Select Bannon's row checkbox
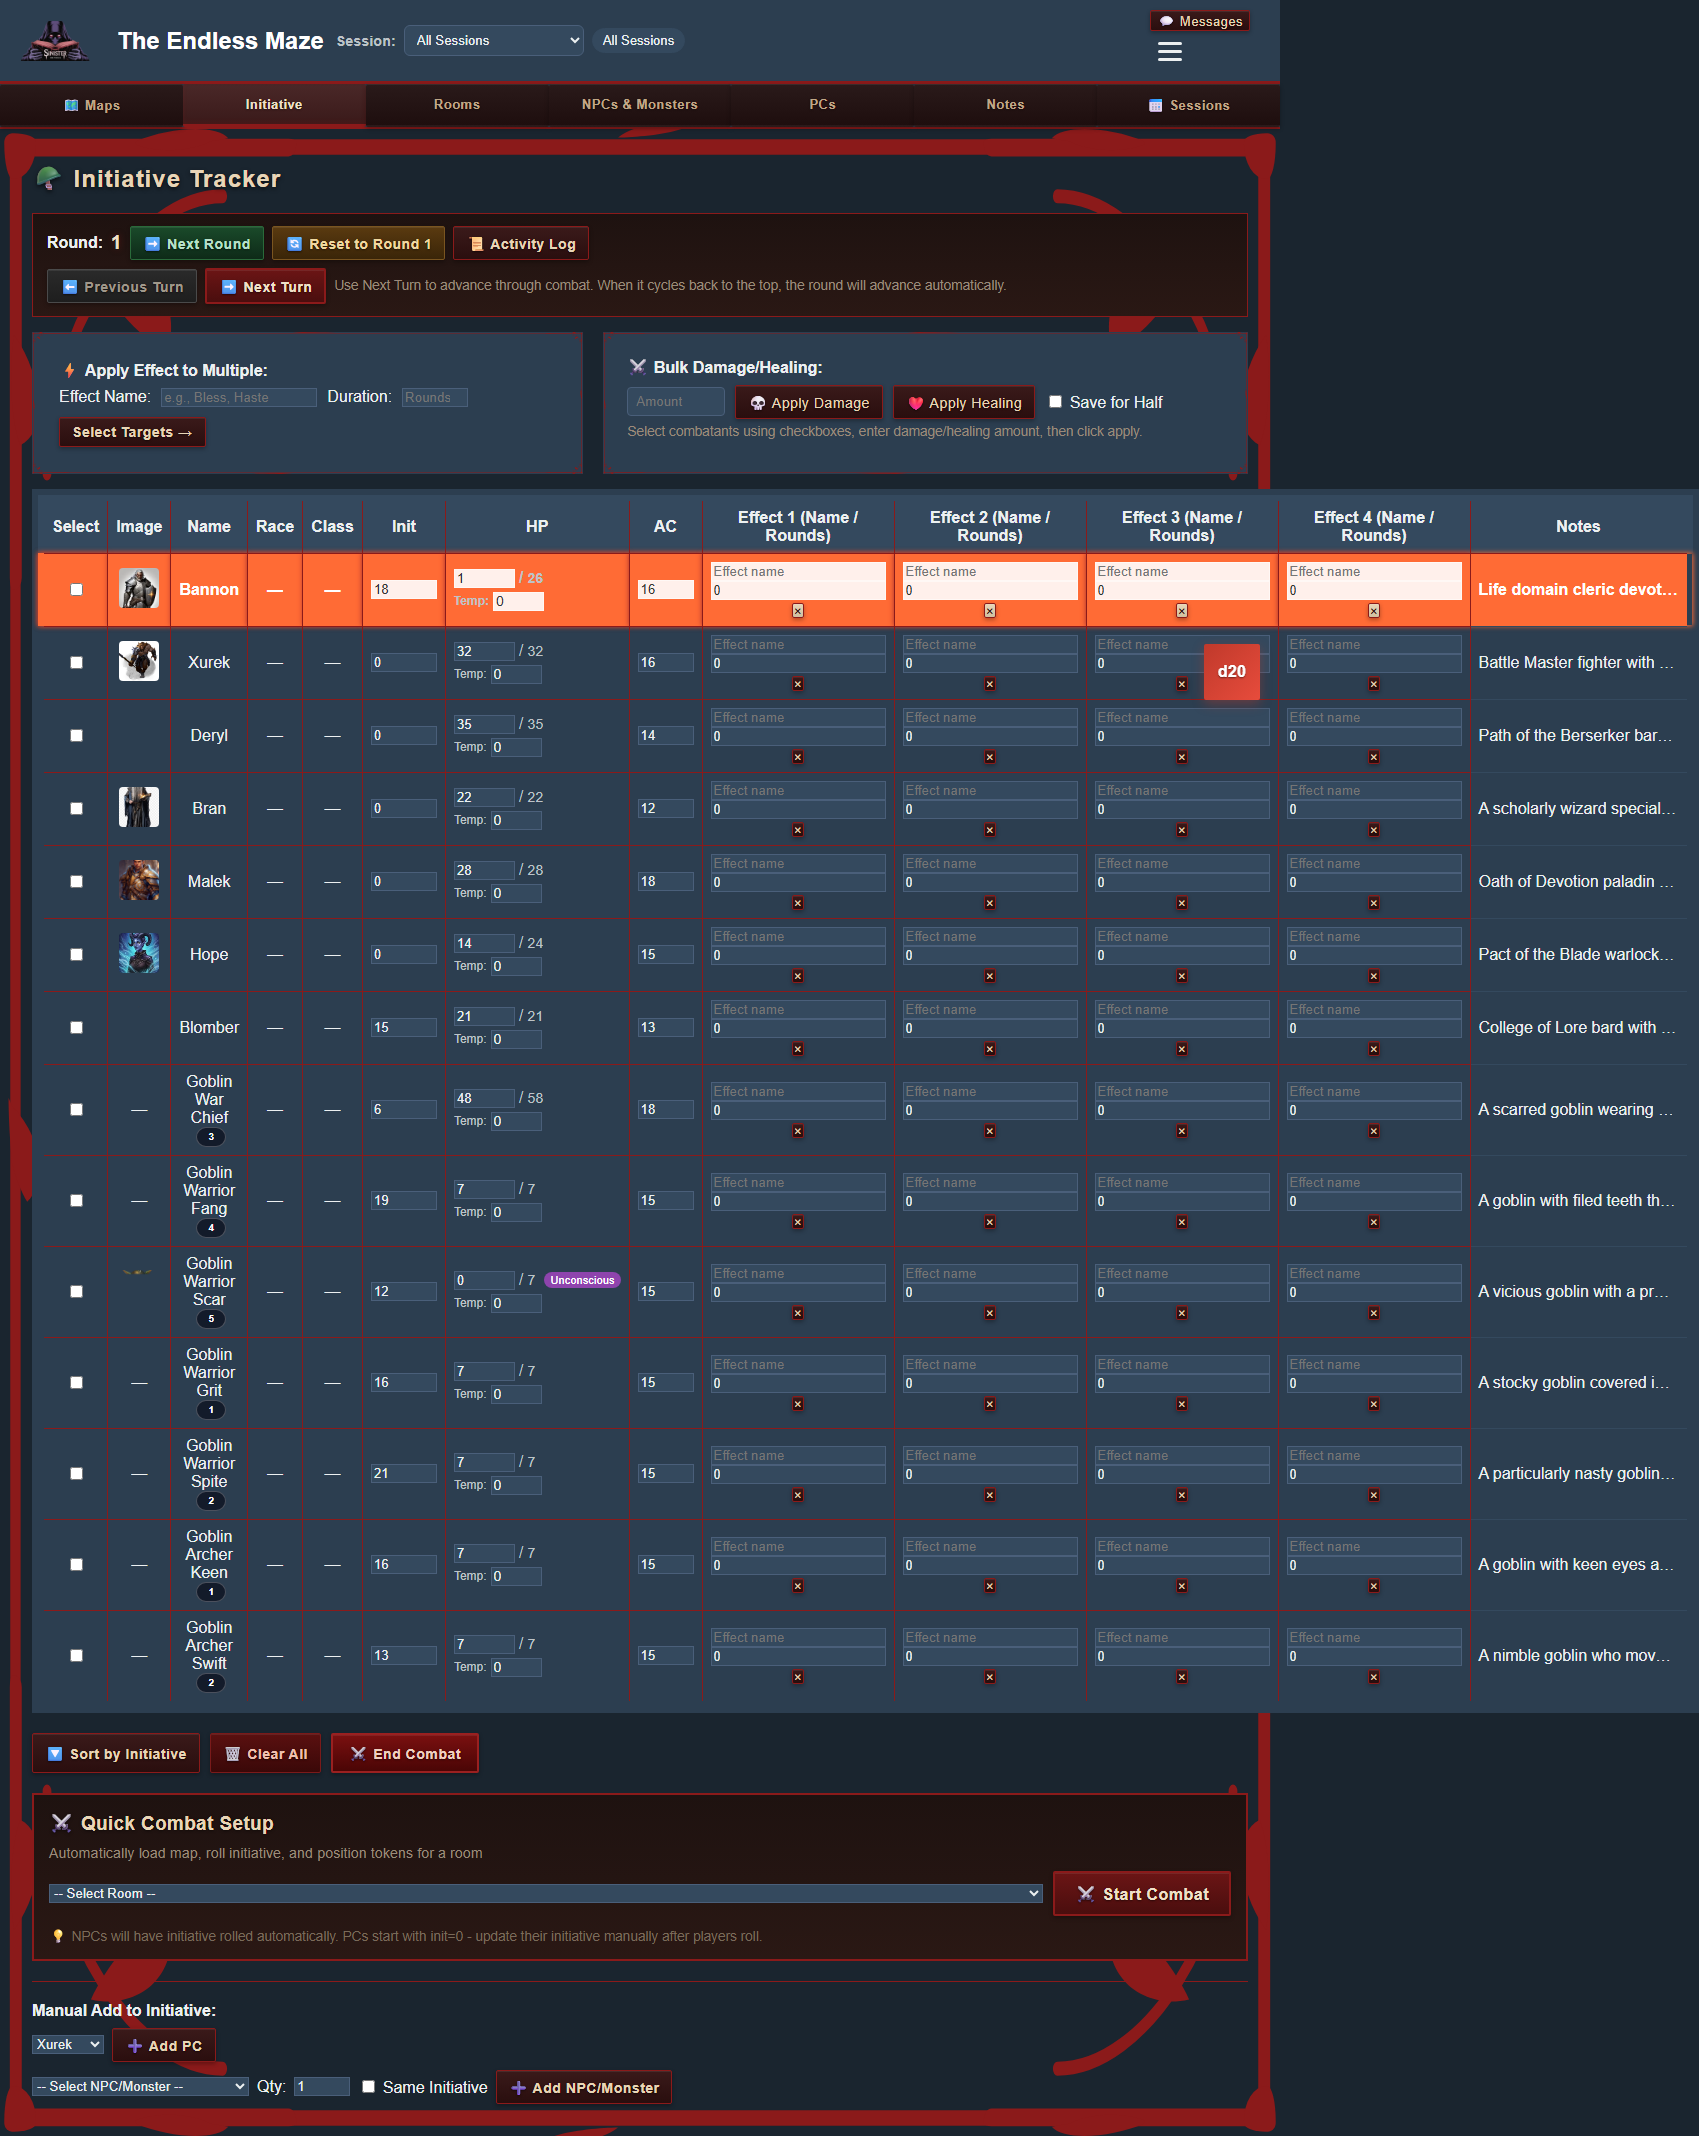The width and height of the screenshot is (1699, 2136). point(75,589)
